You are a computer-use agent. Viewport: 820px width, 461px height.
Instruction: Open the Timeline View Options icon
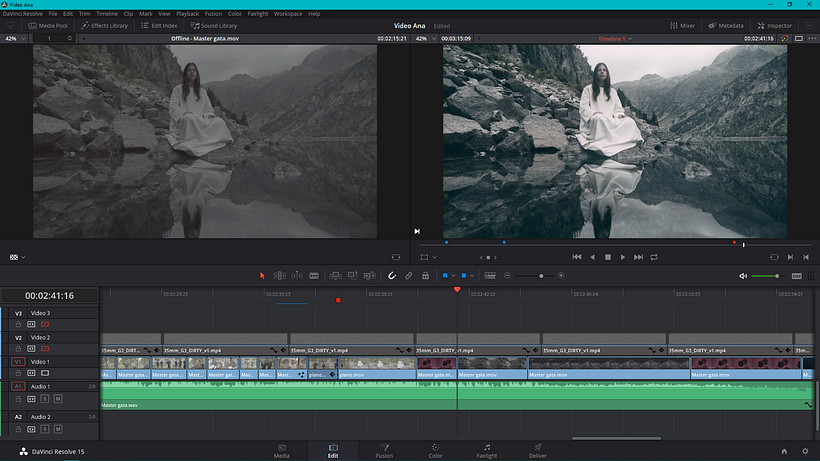point(490,275)
